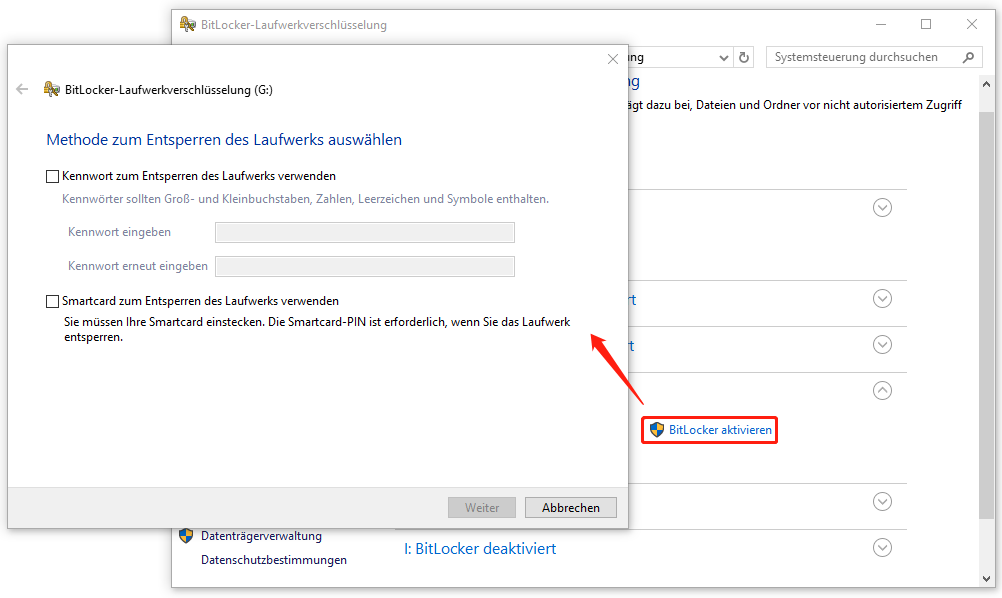
Task: Collapse the expanded drive section chevron
Action: point(882,390)
